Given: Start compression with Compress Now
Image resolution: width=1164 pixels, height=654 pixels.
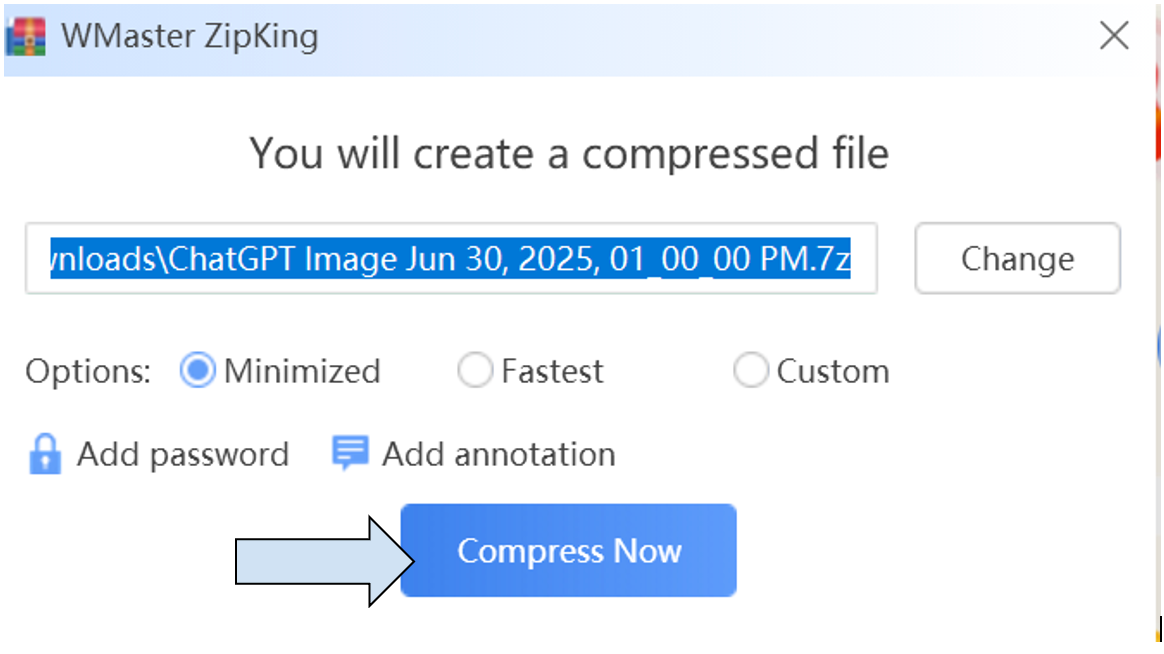Looking at the screenshot, I should coord(568,551).
